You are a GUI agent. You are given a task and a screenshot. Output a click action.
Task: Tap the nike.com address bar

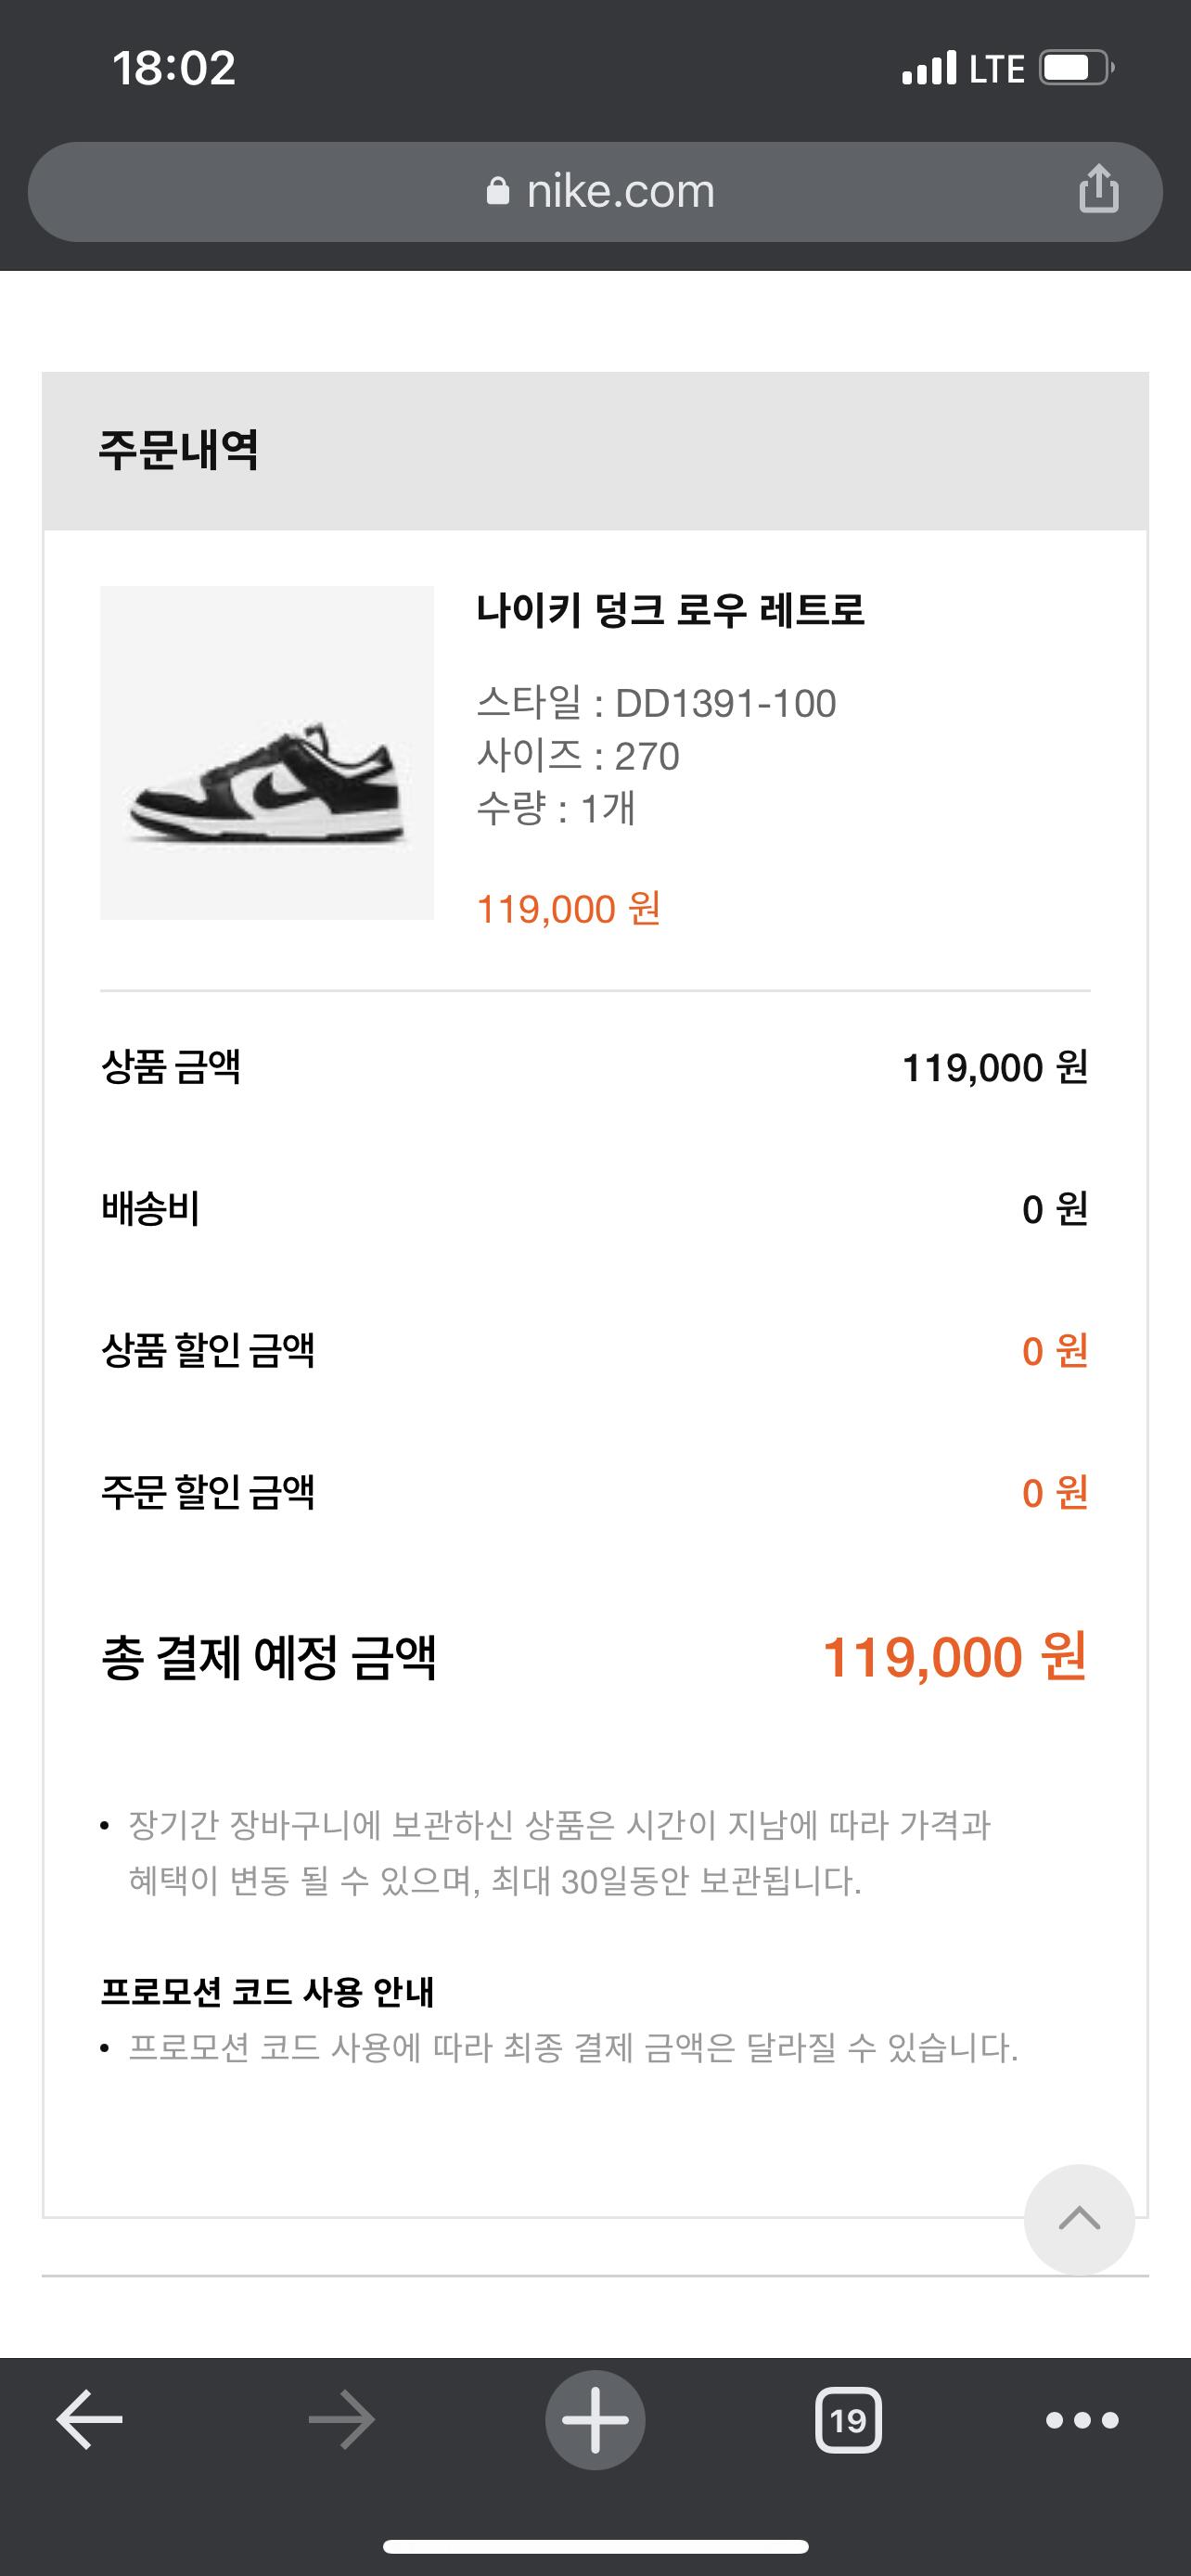tap(620, 191)
